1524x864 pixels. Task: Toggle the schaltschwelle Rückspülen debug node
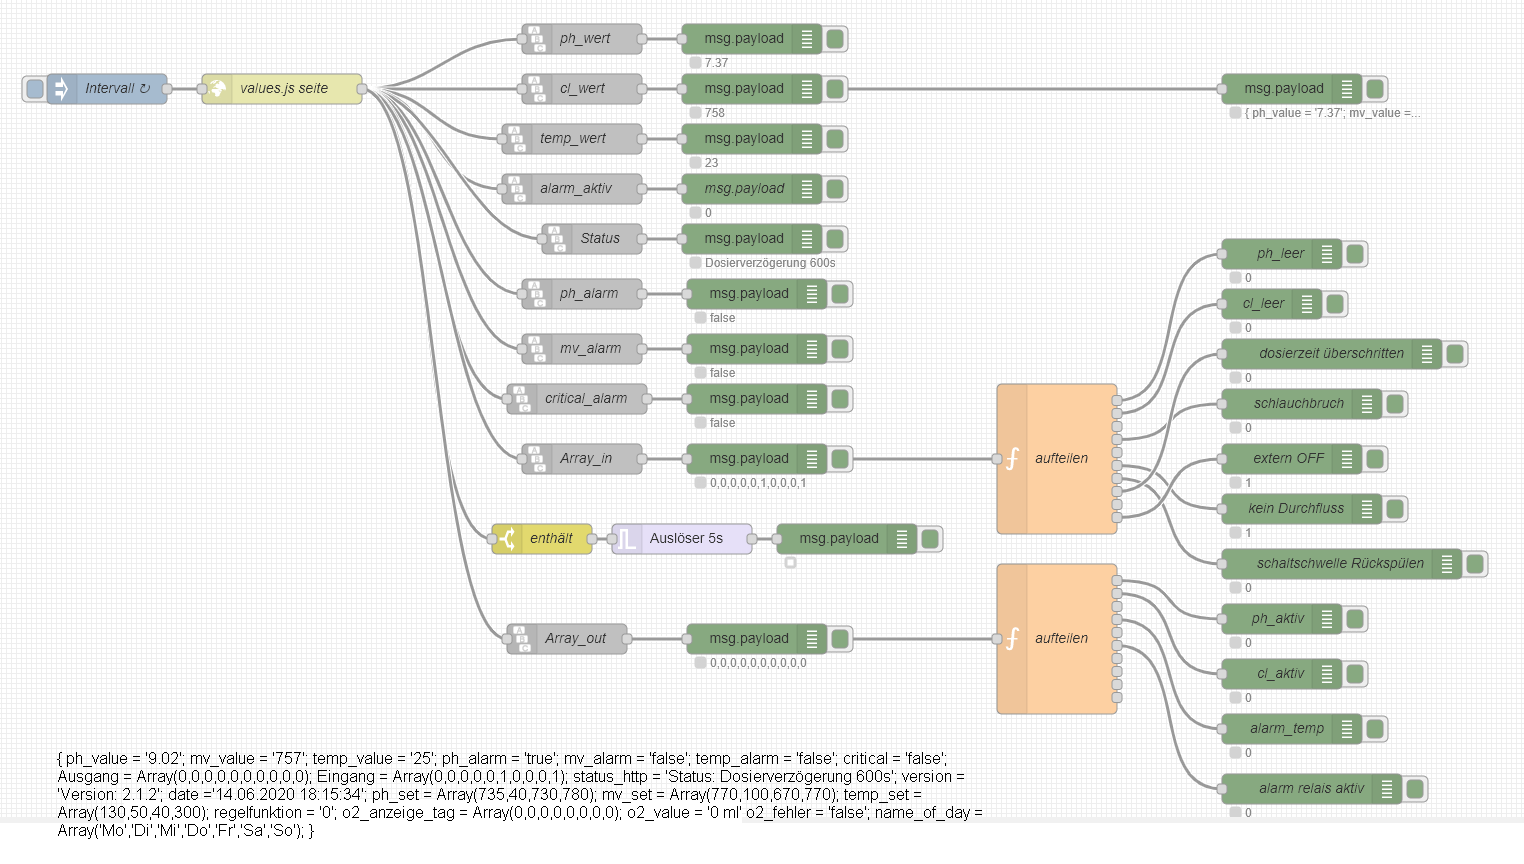(x=1475, y=564)
